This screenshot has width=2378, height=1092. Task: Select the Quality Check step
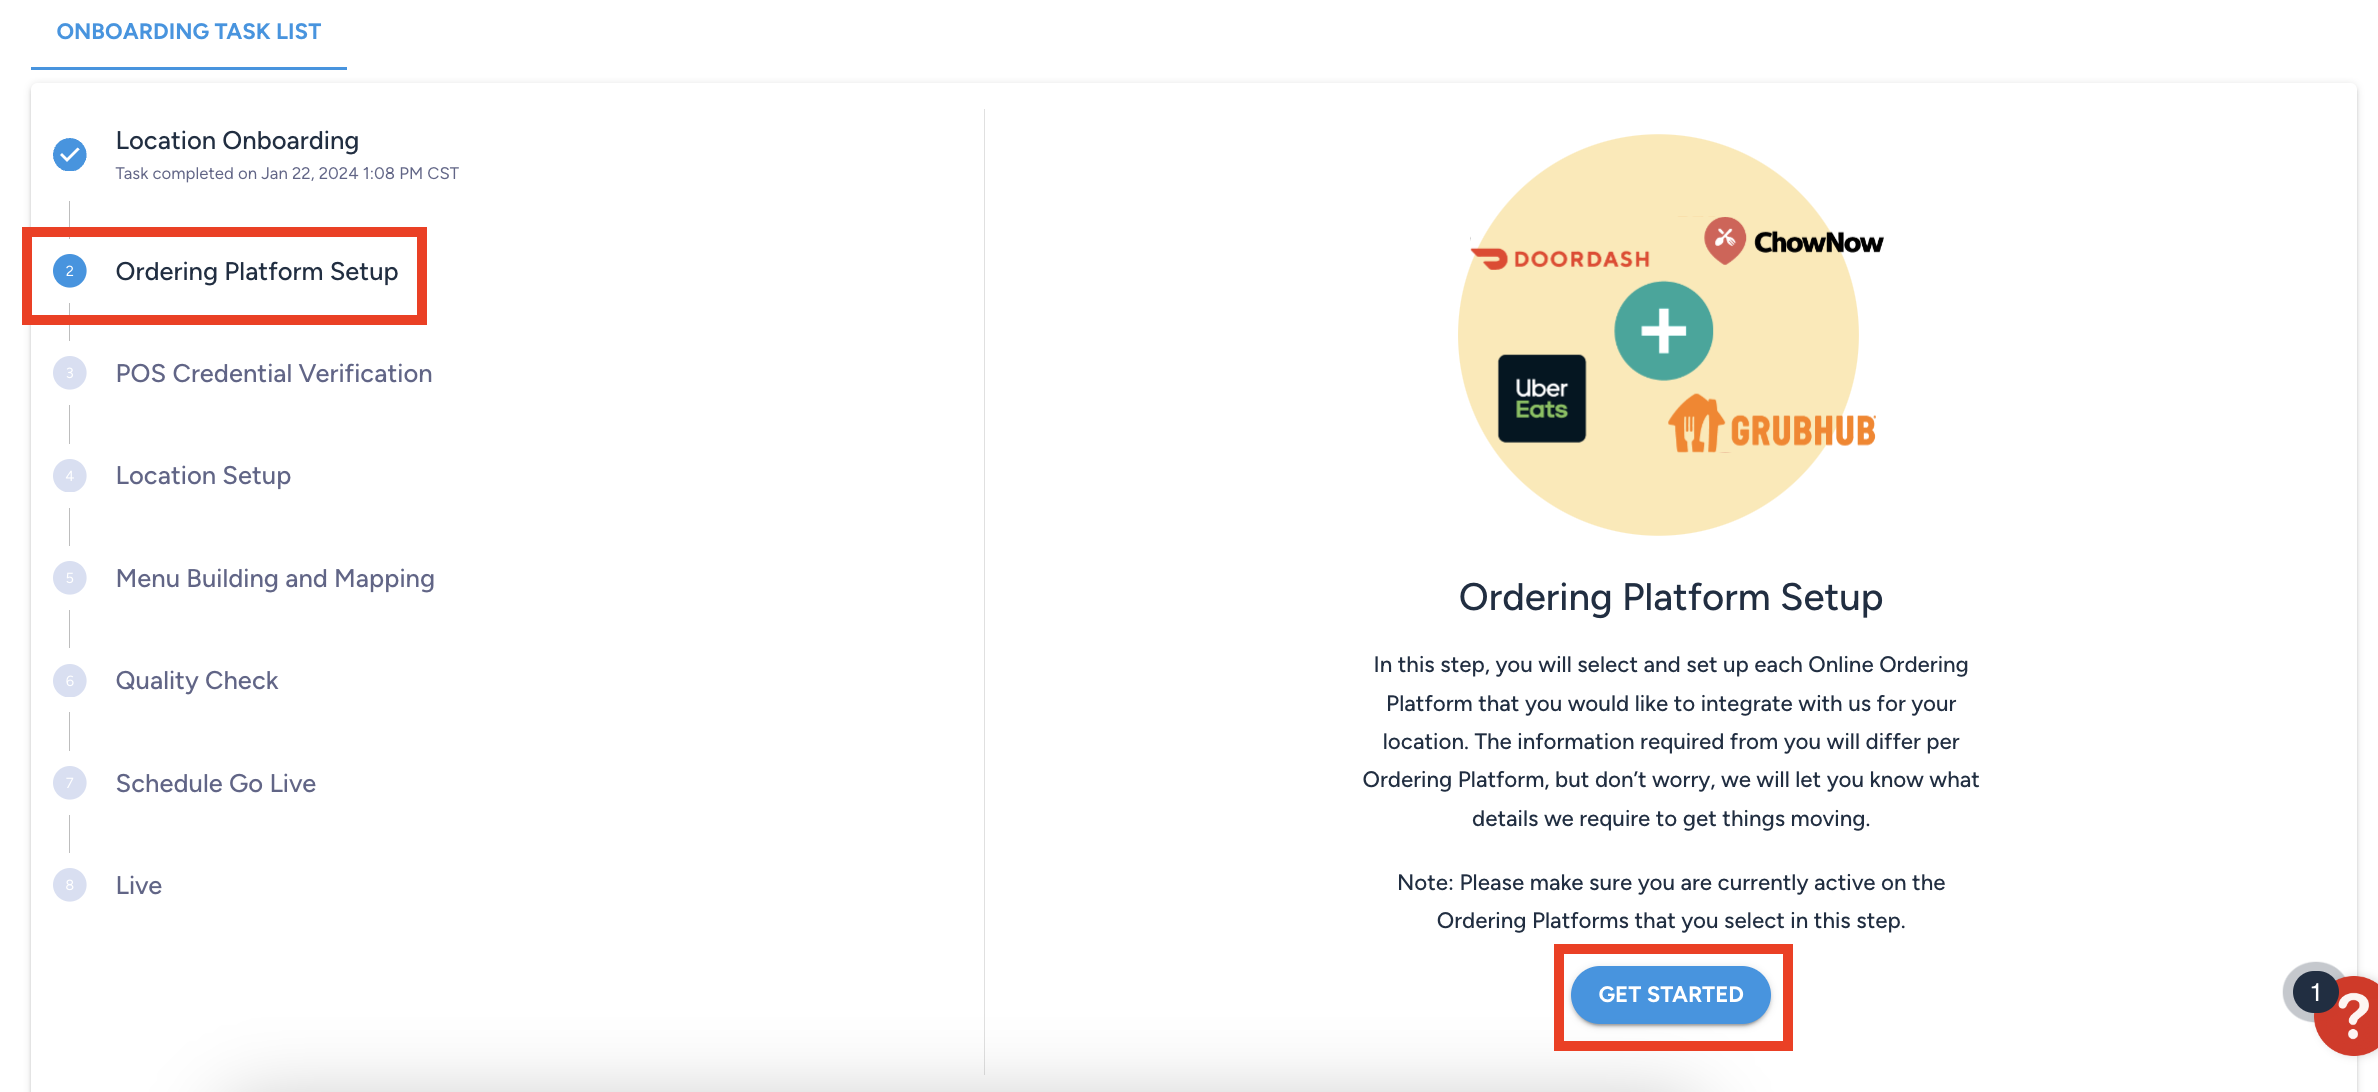point(196,679)
